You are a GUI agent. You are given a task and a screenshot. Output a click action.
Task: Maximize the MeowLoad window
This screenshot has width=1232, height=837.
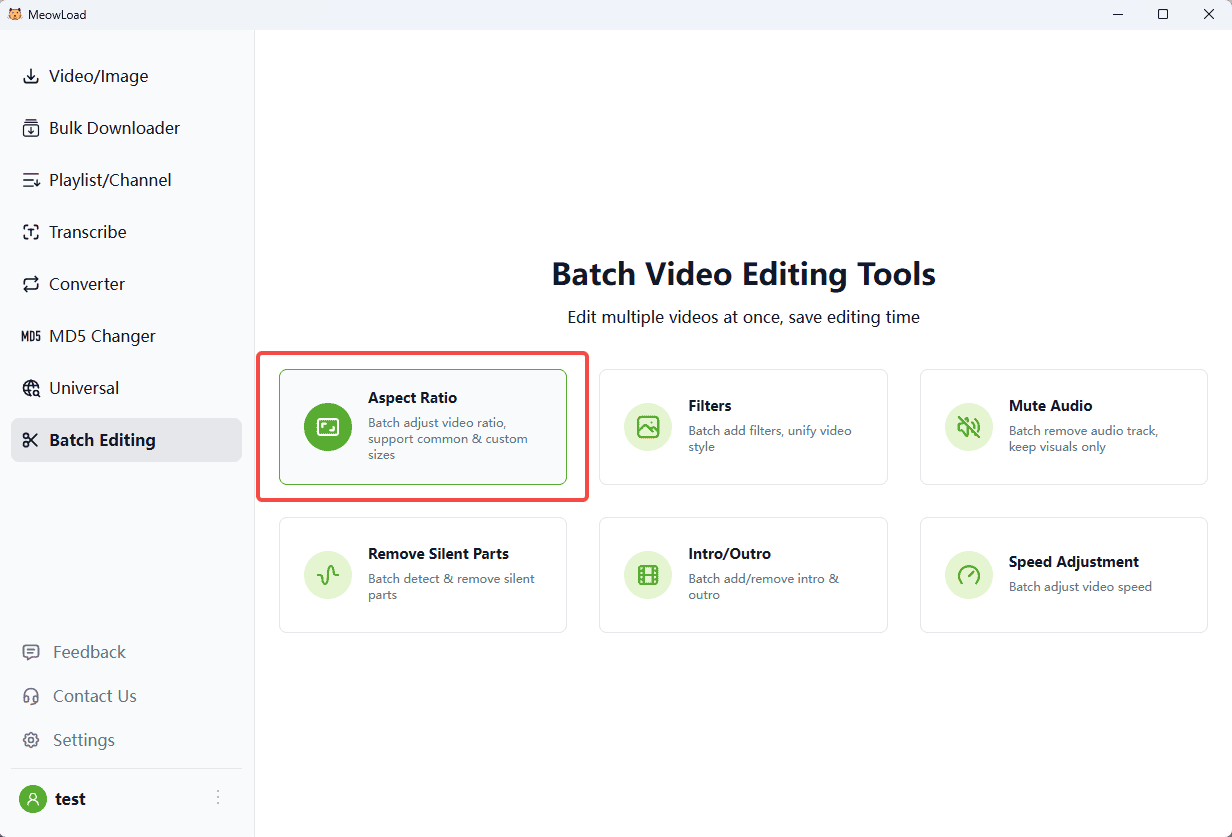(1163, 14)
